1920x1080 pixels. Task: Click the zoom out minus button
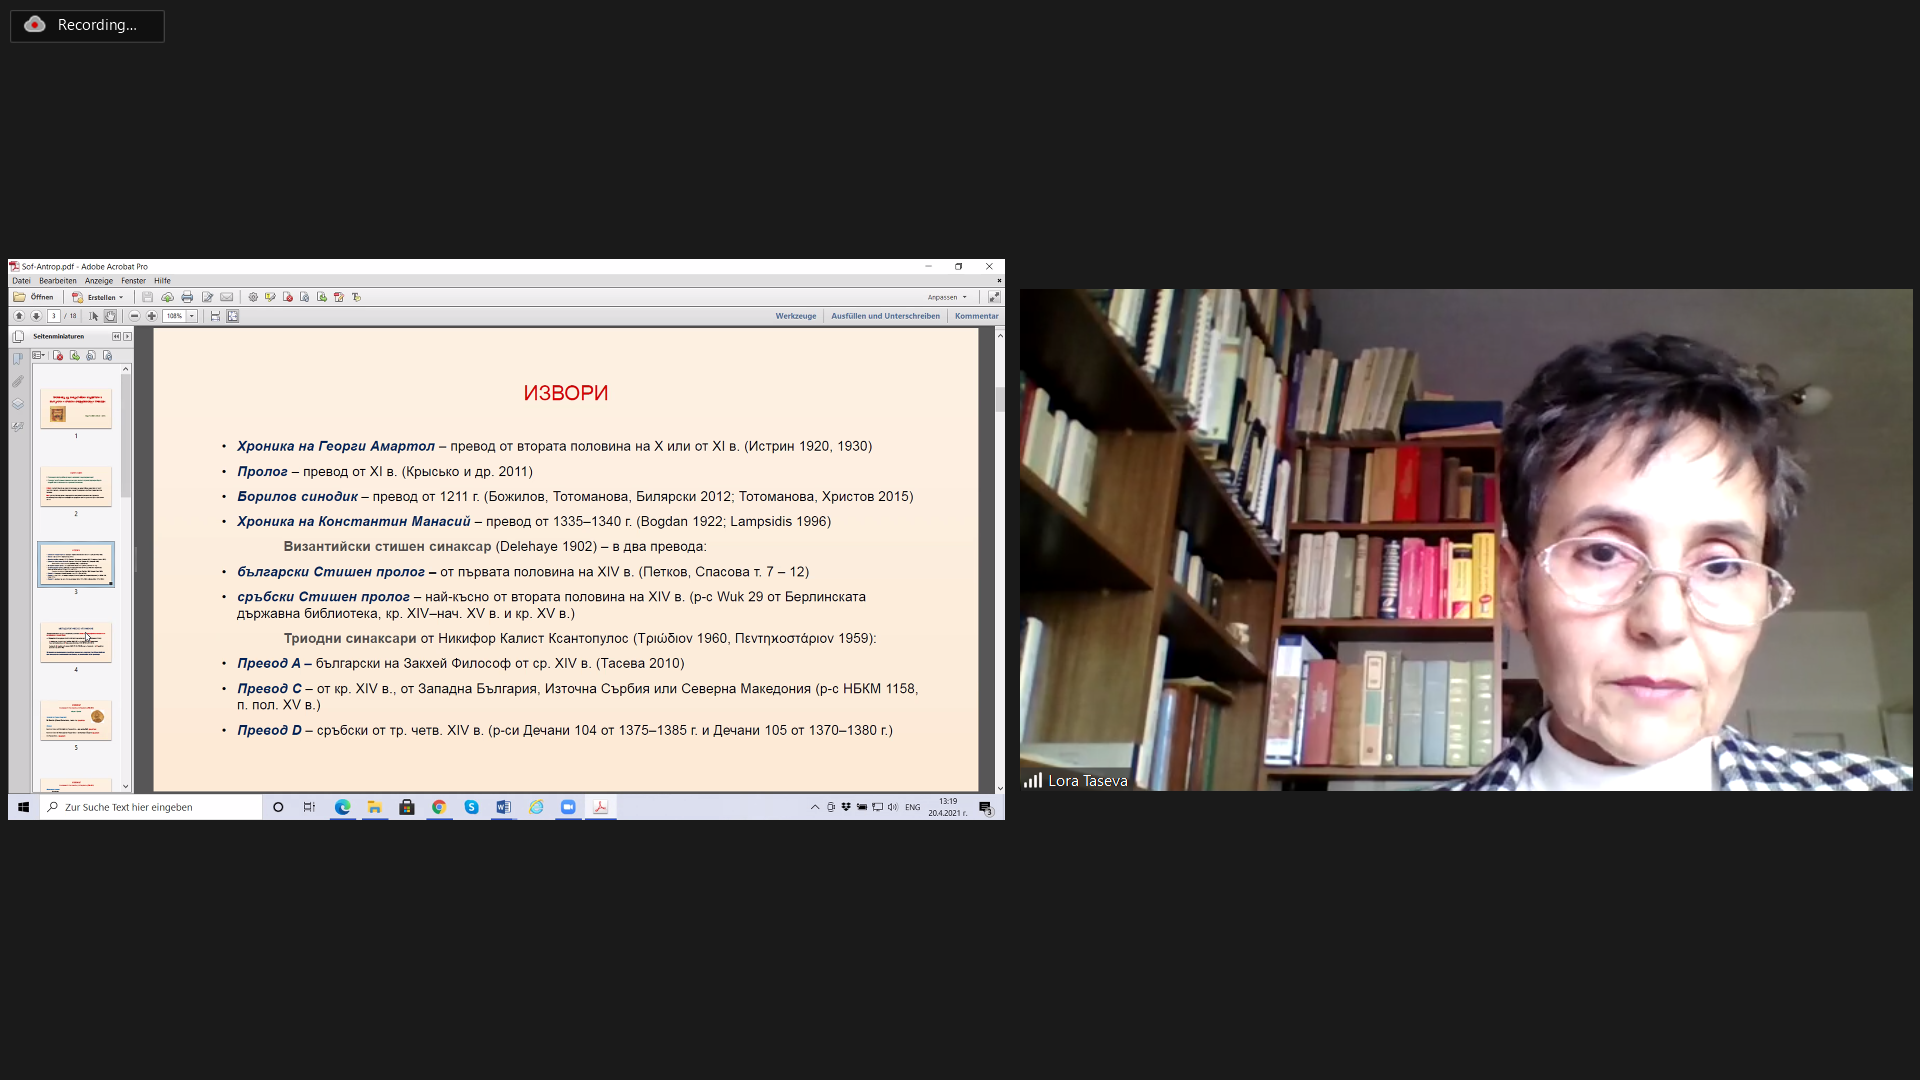click(135, 316)
